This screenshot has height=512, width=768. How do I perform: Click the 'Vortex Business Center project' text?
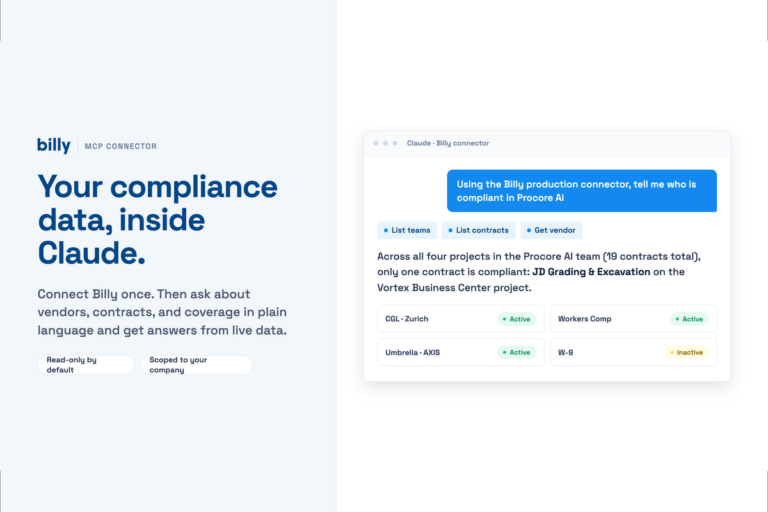(453, 288)
